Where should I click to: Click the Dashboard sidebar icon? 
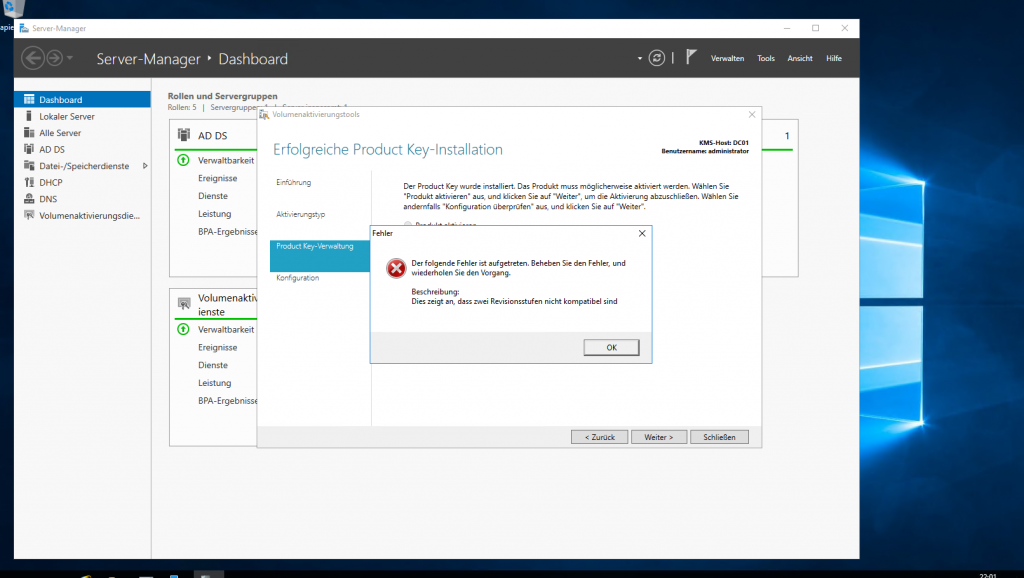coord(29,99)
